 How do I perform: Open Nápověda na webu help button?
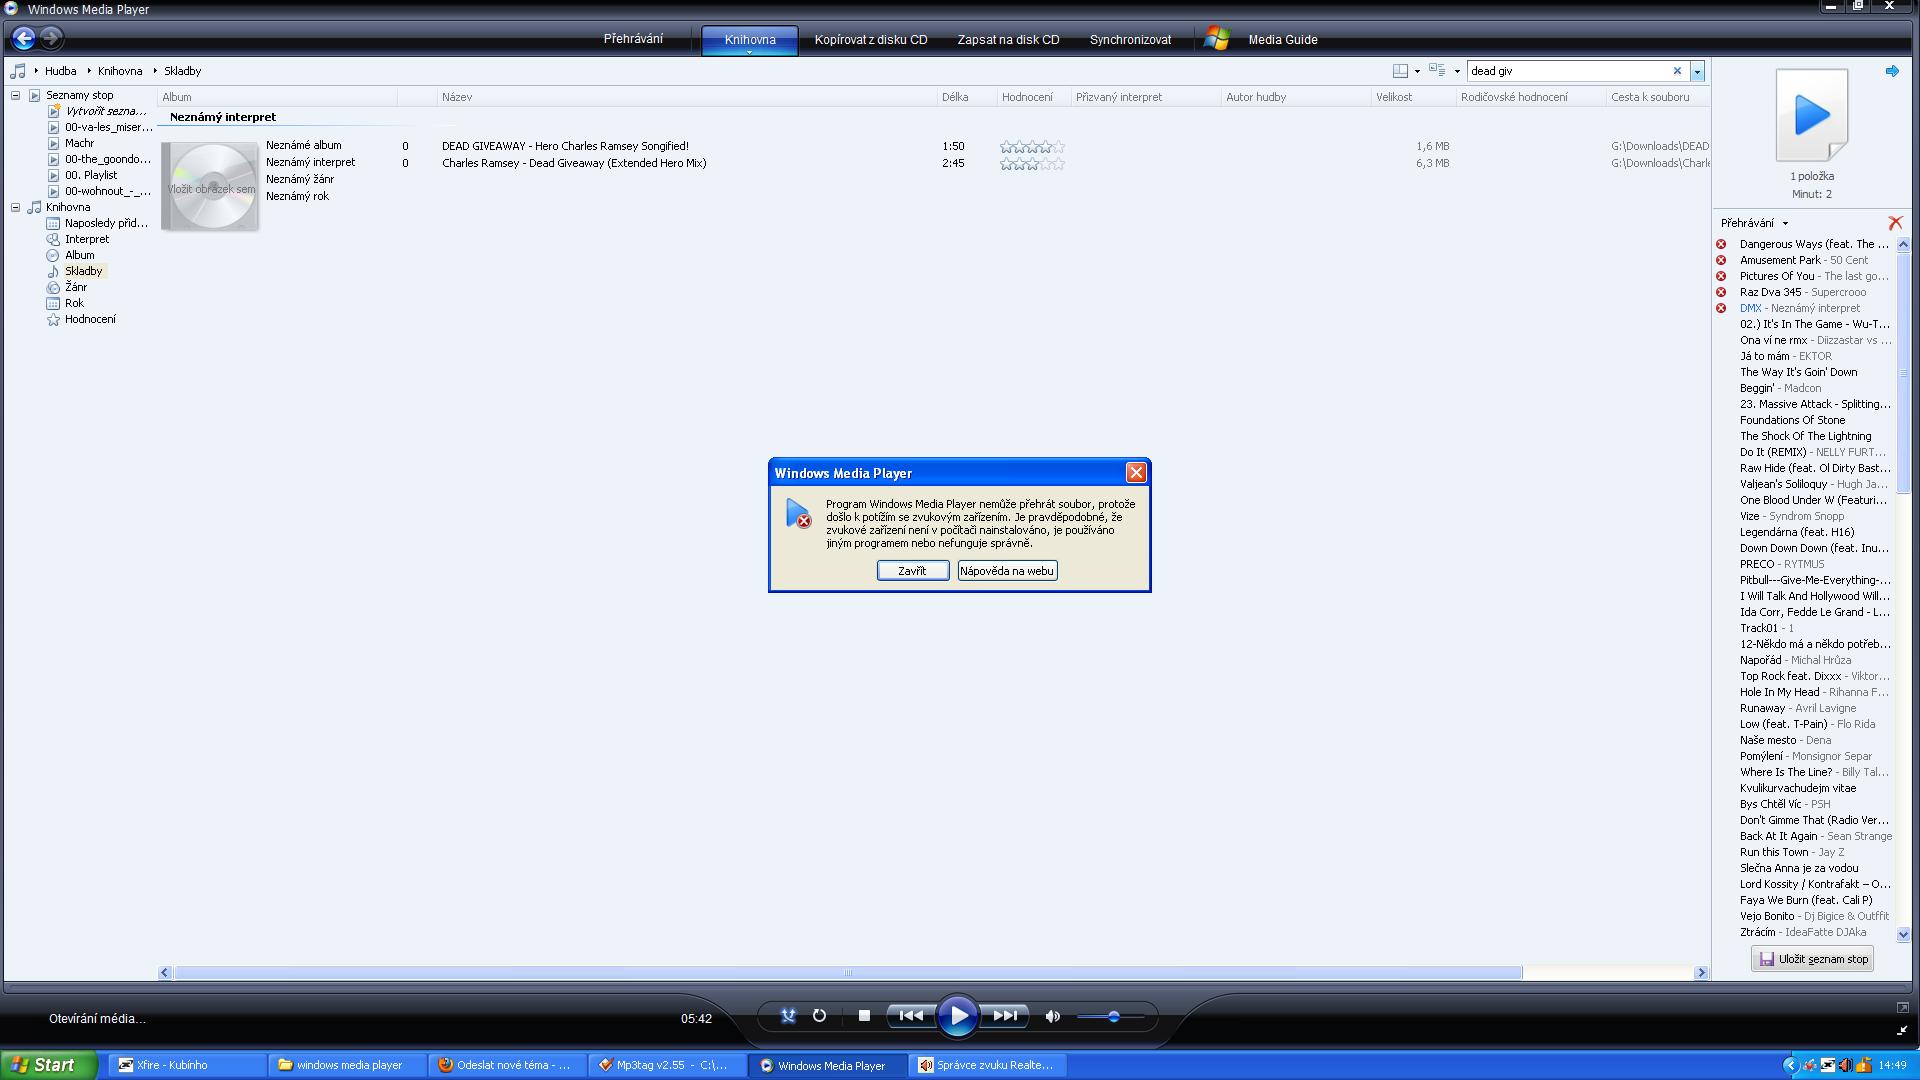[1006, 571]
